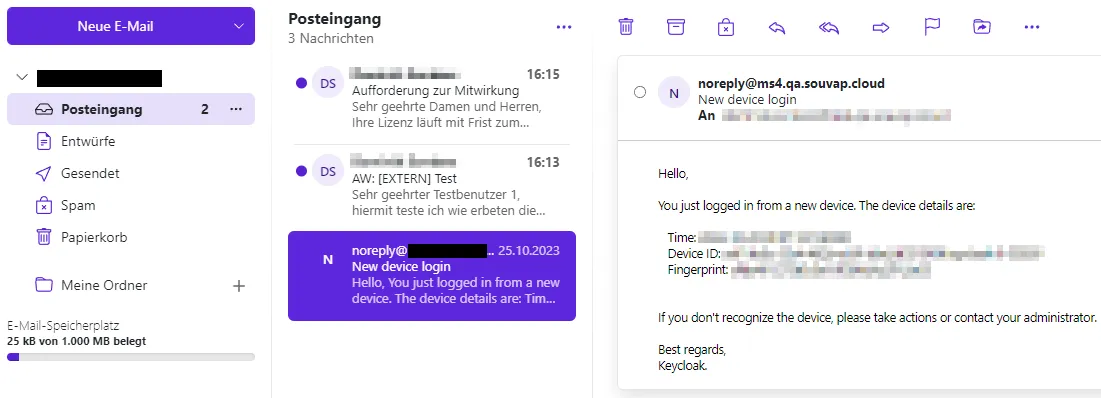
Task: Click the Meine Ordner folder icon
Action: 44,285
